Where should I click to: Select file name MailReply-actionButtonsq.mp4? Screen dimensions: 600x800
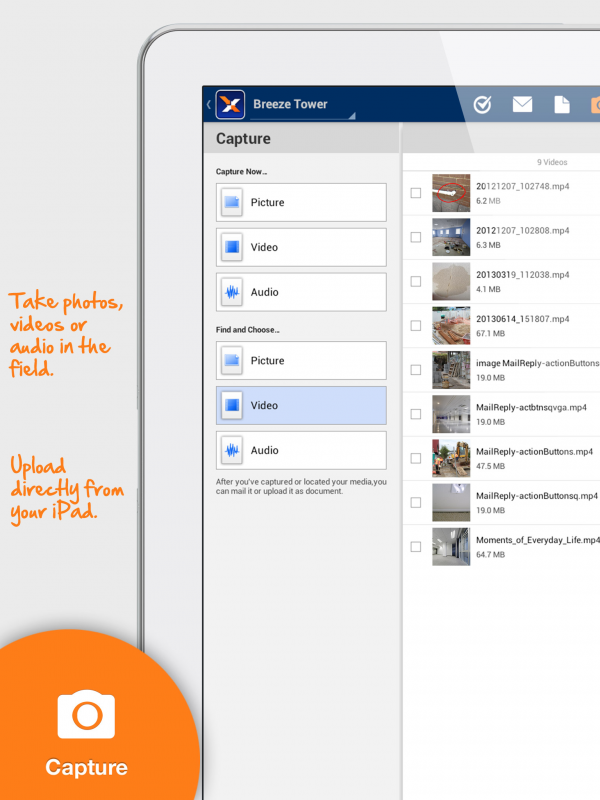click(537, 495)
